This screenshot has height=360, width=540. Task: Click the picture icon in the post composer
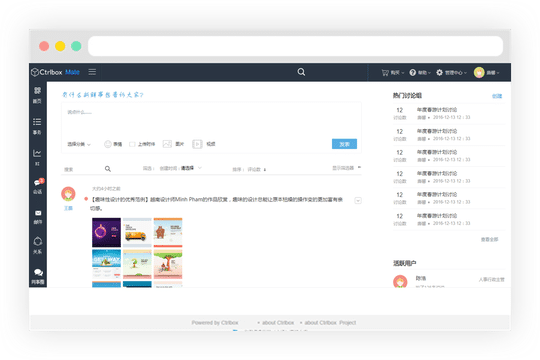(x=167, y=144)
